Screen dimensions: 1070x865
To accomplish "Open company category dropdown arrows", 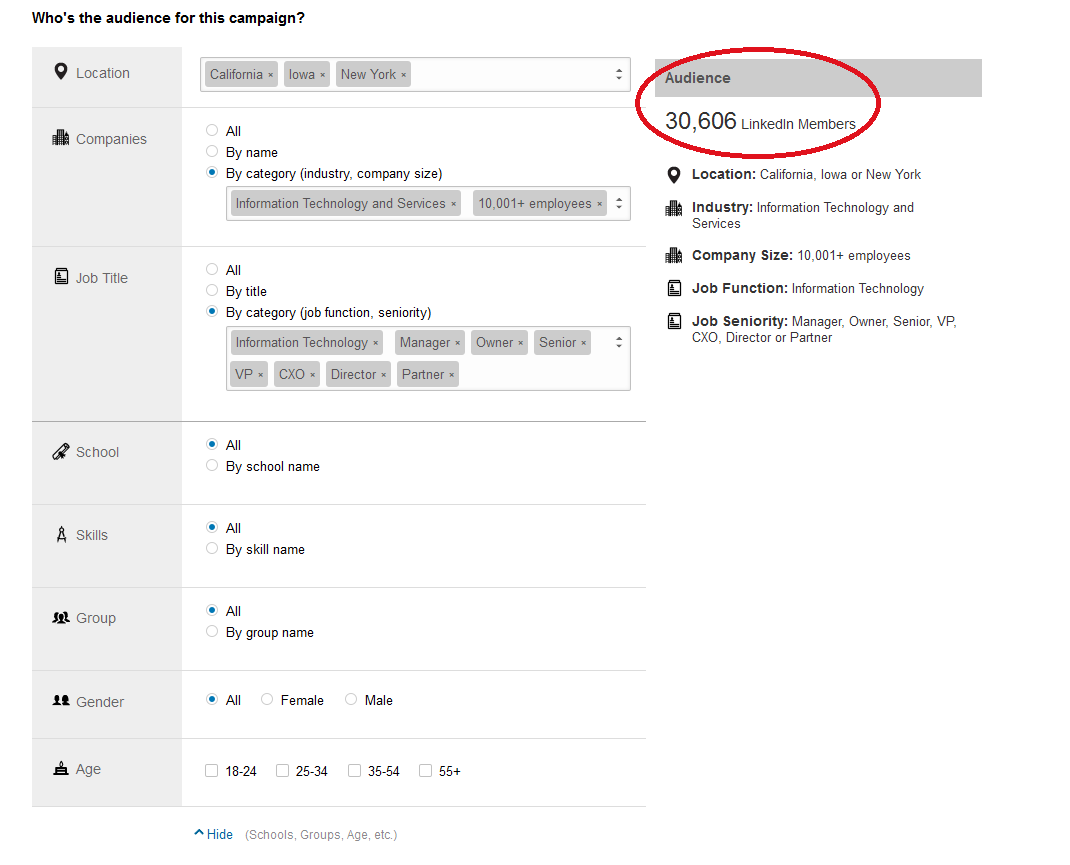I will 619,203.
